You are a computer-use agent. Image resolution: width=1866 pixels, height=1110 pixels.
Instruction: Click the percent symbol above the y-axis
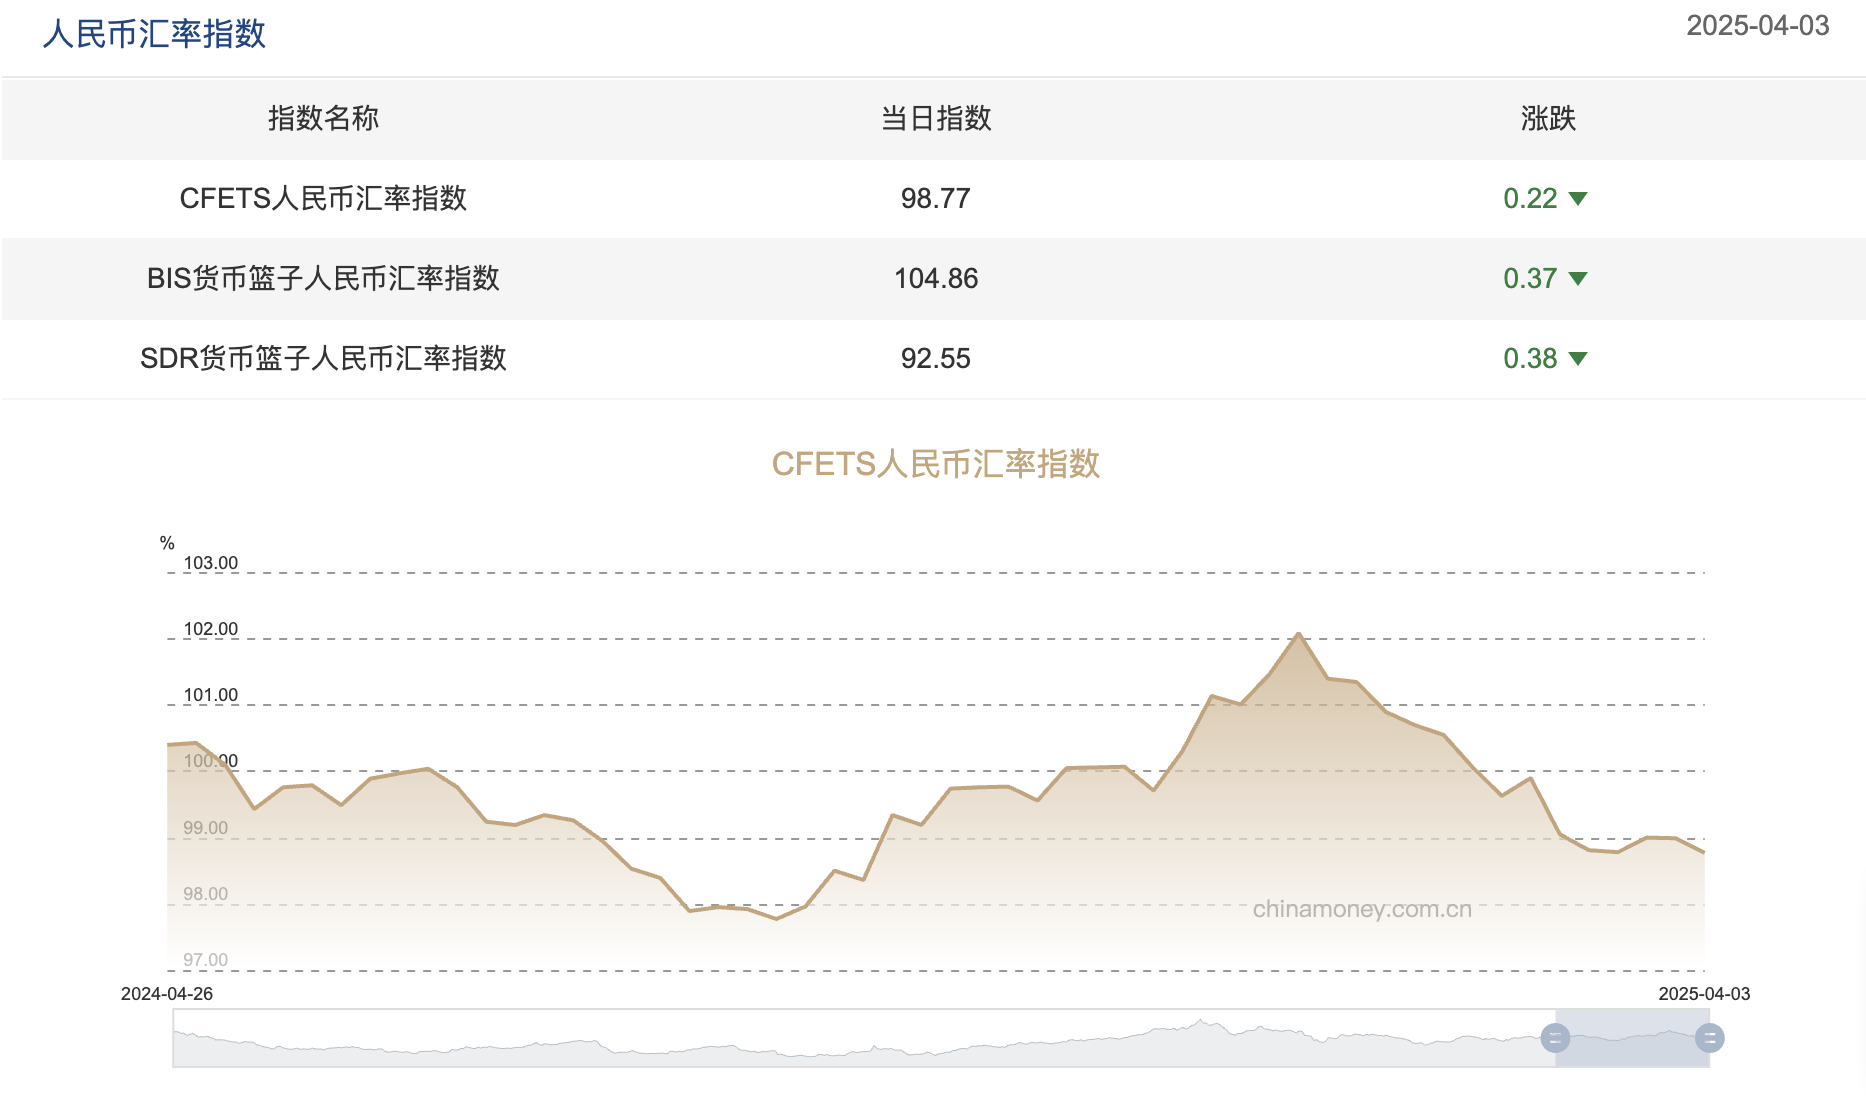[x=167, y=543]
